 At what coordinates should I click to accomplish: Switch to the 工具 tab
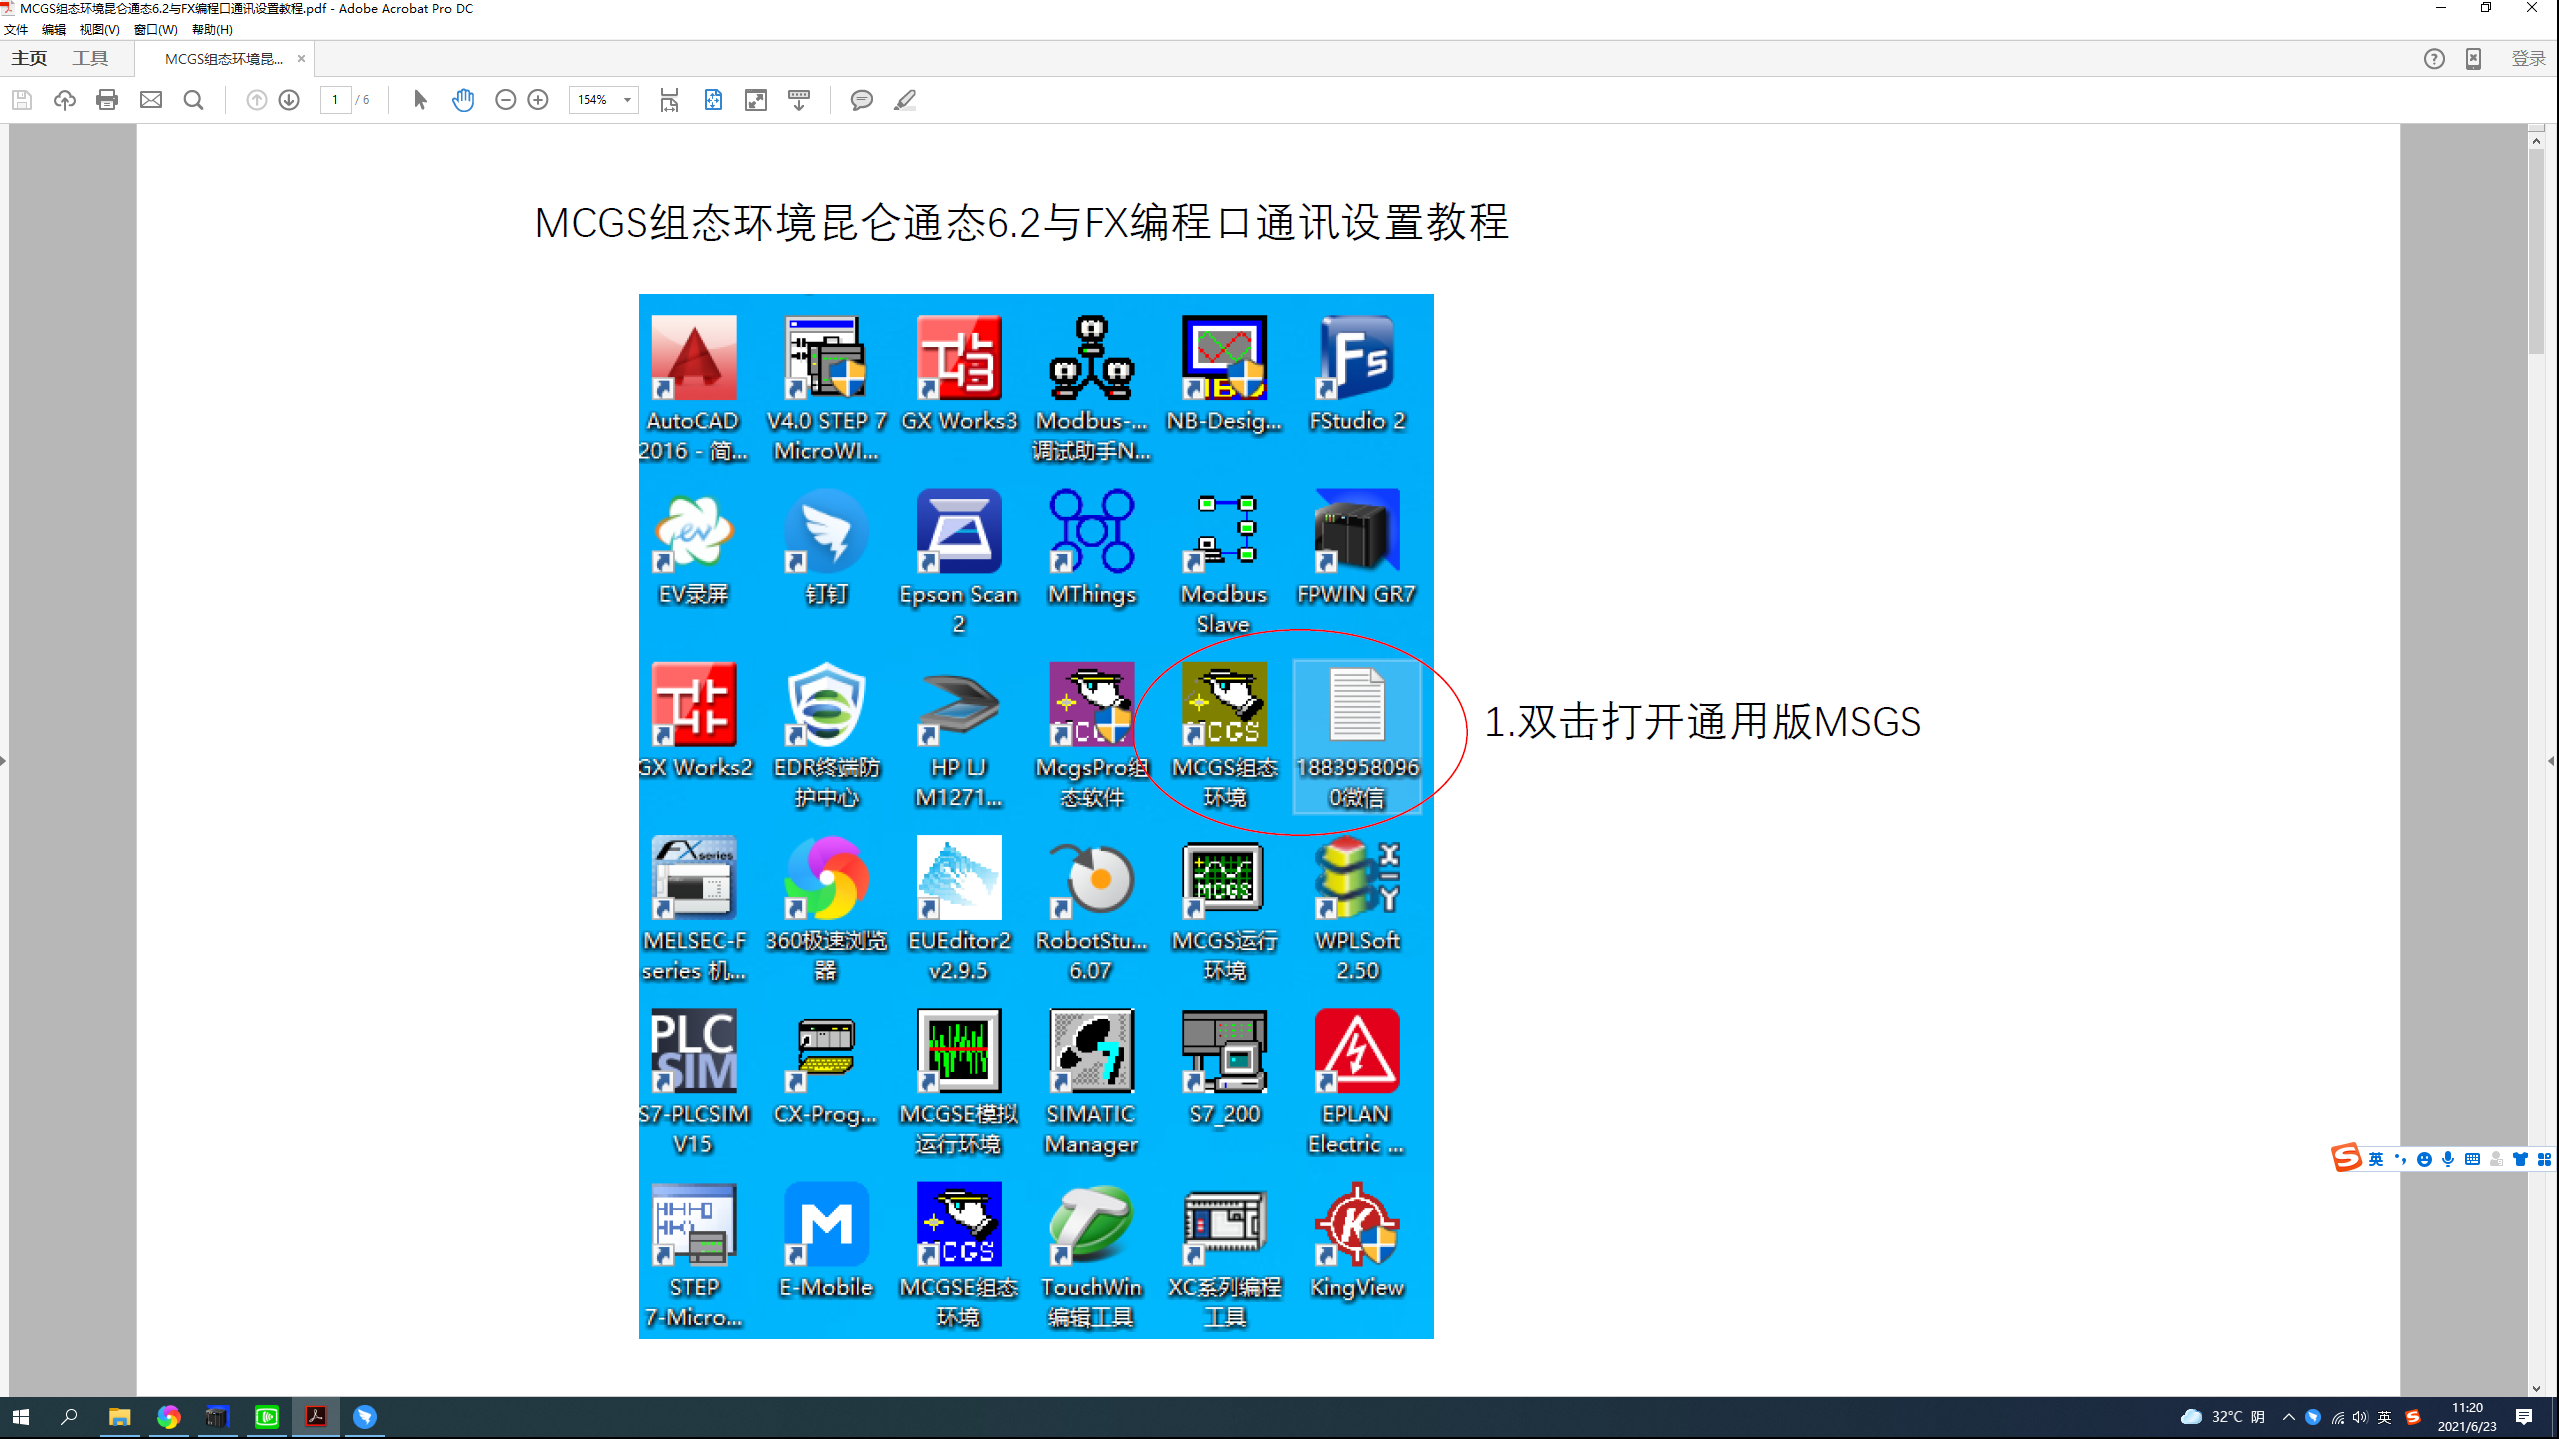click(90, 58)
